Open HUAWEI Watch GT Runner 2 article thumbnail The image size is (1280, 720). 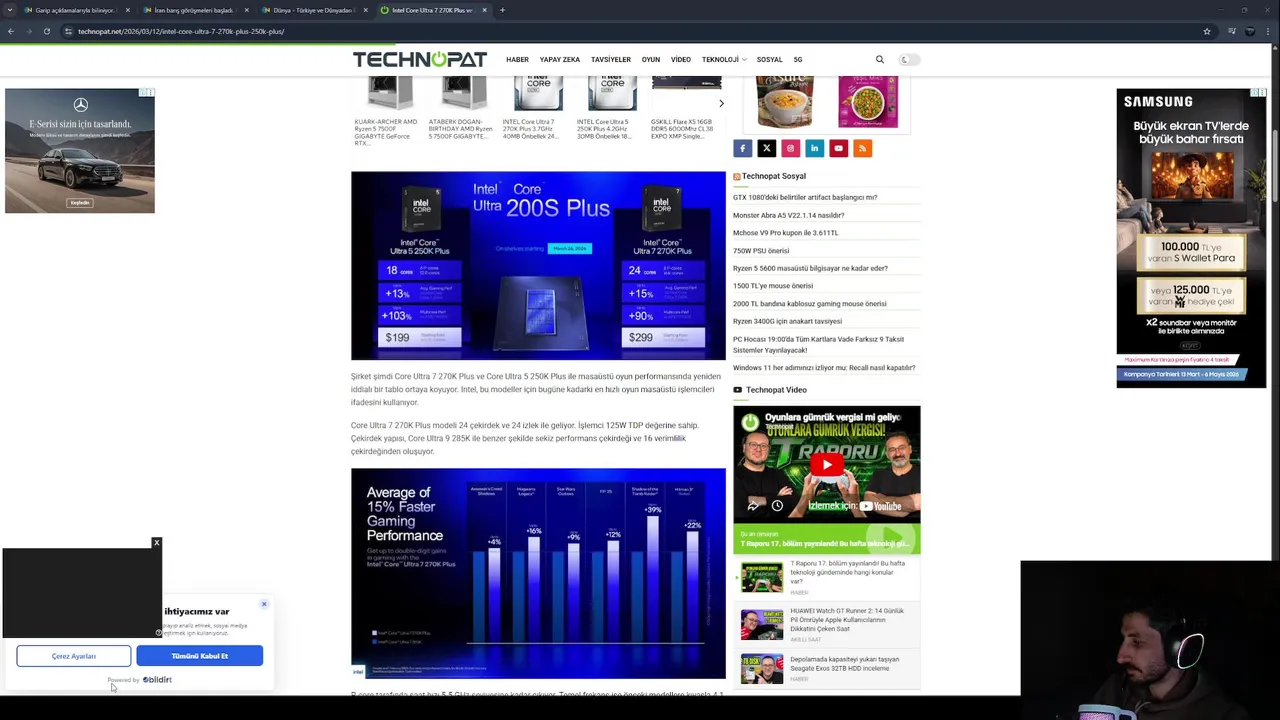[762, 624]
